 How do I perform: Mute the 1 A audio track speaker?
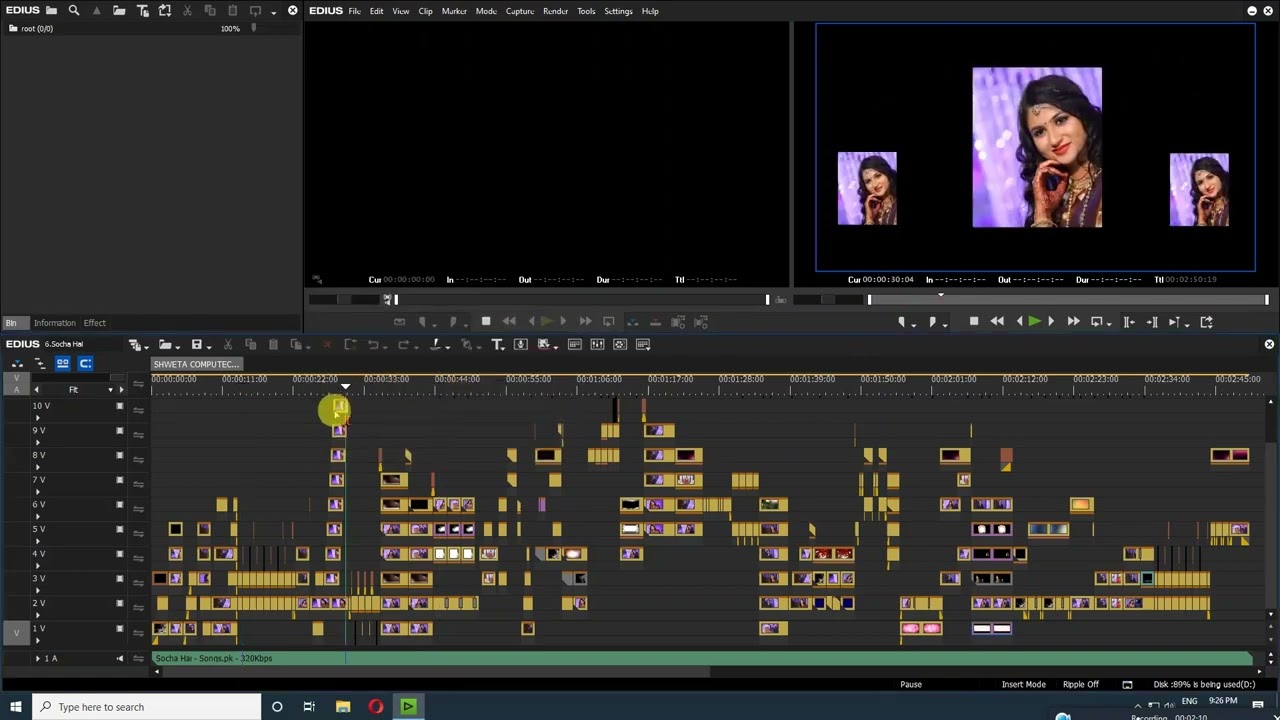(x=119, y=658)
